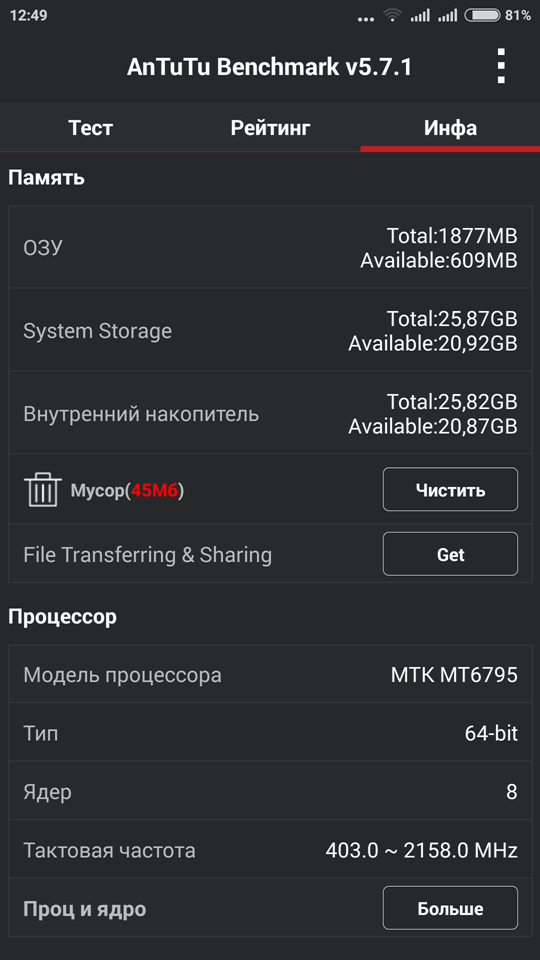This screenshot has width=540, height=960.
Task: Tap the status bar three-dots notification icon
Action: coord(366,19)
